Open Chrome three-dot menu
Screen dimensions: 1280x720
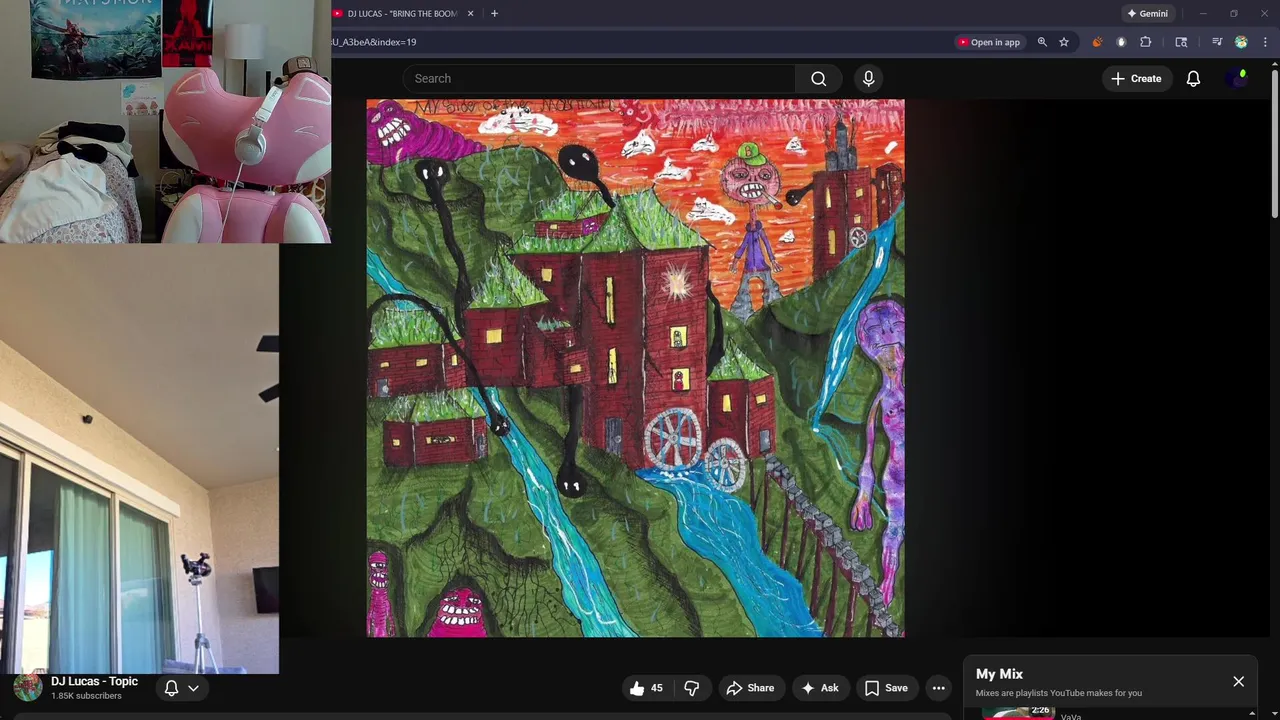click(x=1265, y=42)
